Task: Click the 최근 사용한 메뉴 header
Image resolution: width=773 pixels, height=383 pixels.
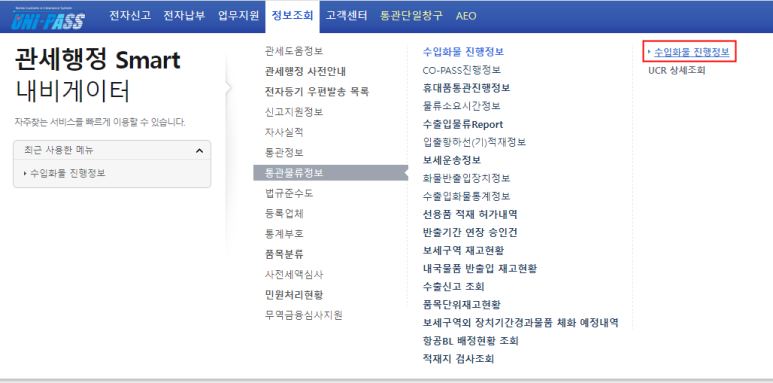Action: click(x=112, y=150)
